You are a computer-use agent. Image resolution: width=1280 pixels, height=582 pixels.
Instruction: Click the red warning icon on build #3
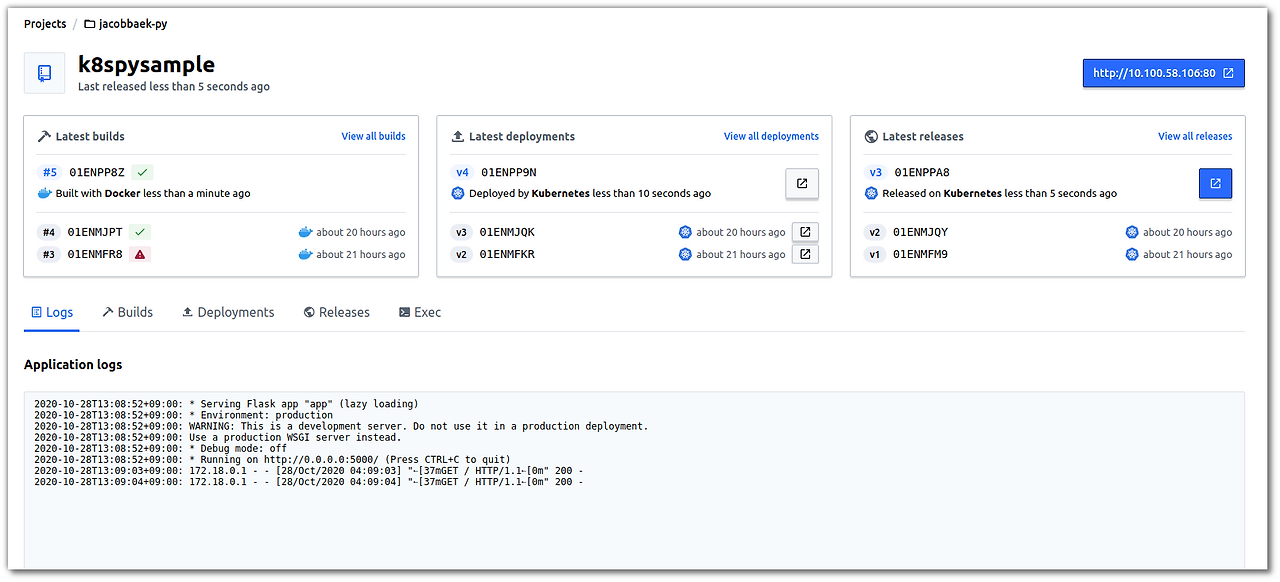click(141, 254)
